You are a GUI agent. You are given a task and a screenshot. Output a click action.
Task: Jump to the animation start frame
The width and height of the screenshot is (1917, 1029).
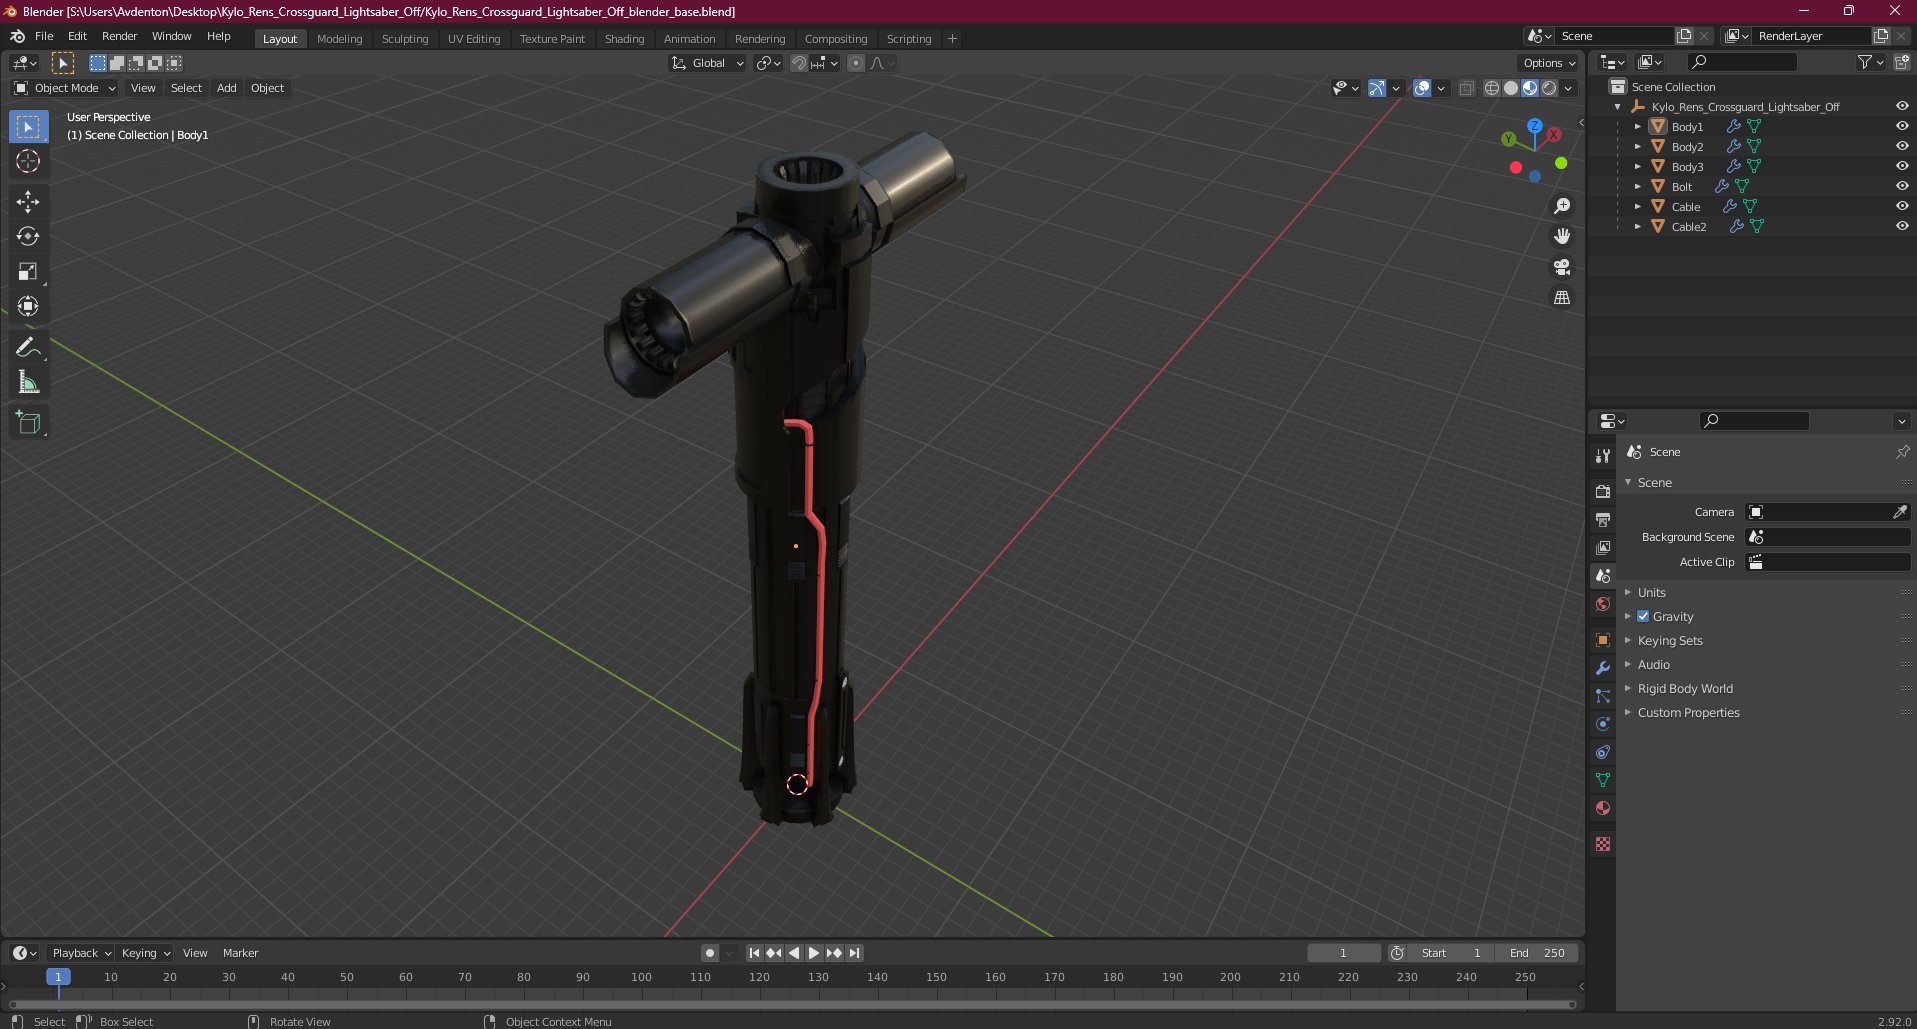[x=754, y=953]
